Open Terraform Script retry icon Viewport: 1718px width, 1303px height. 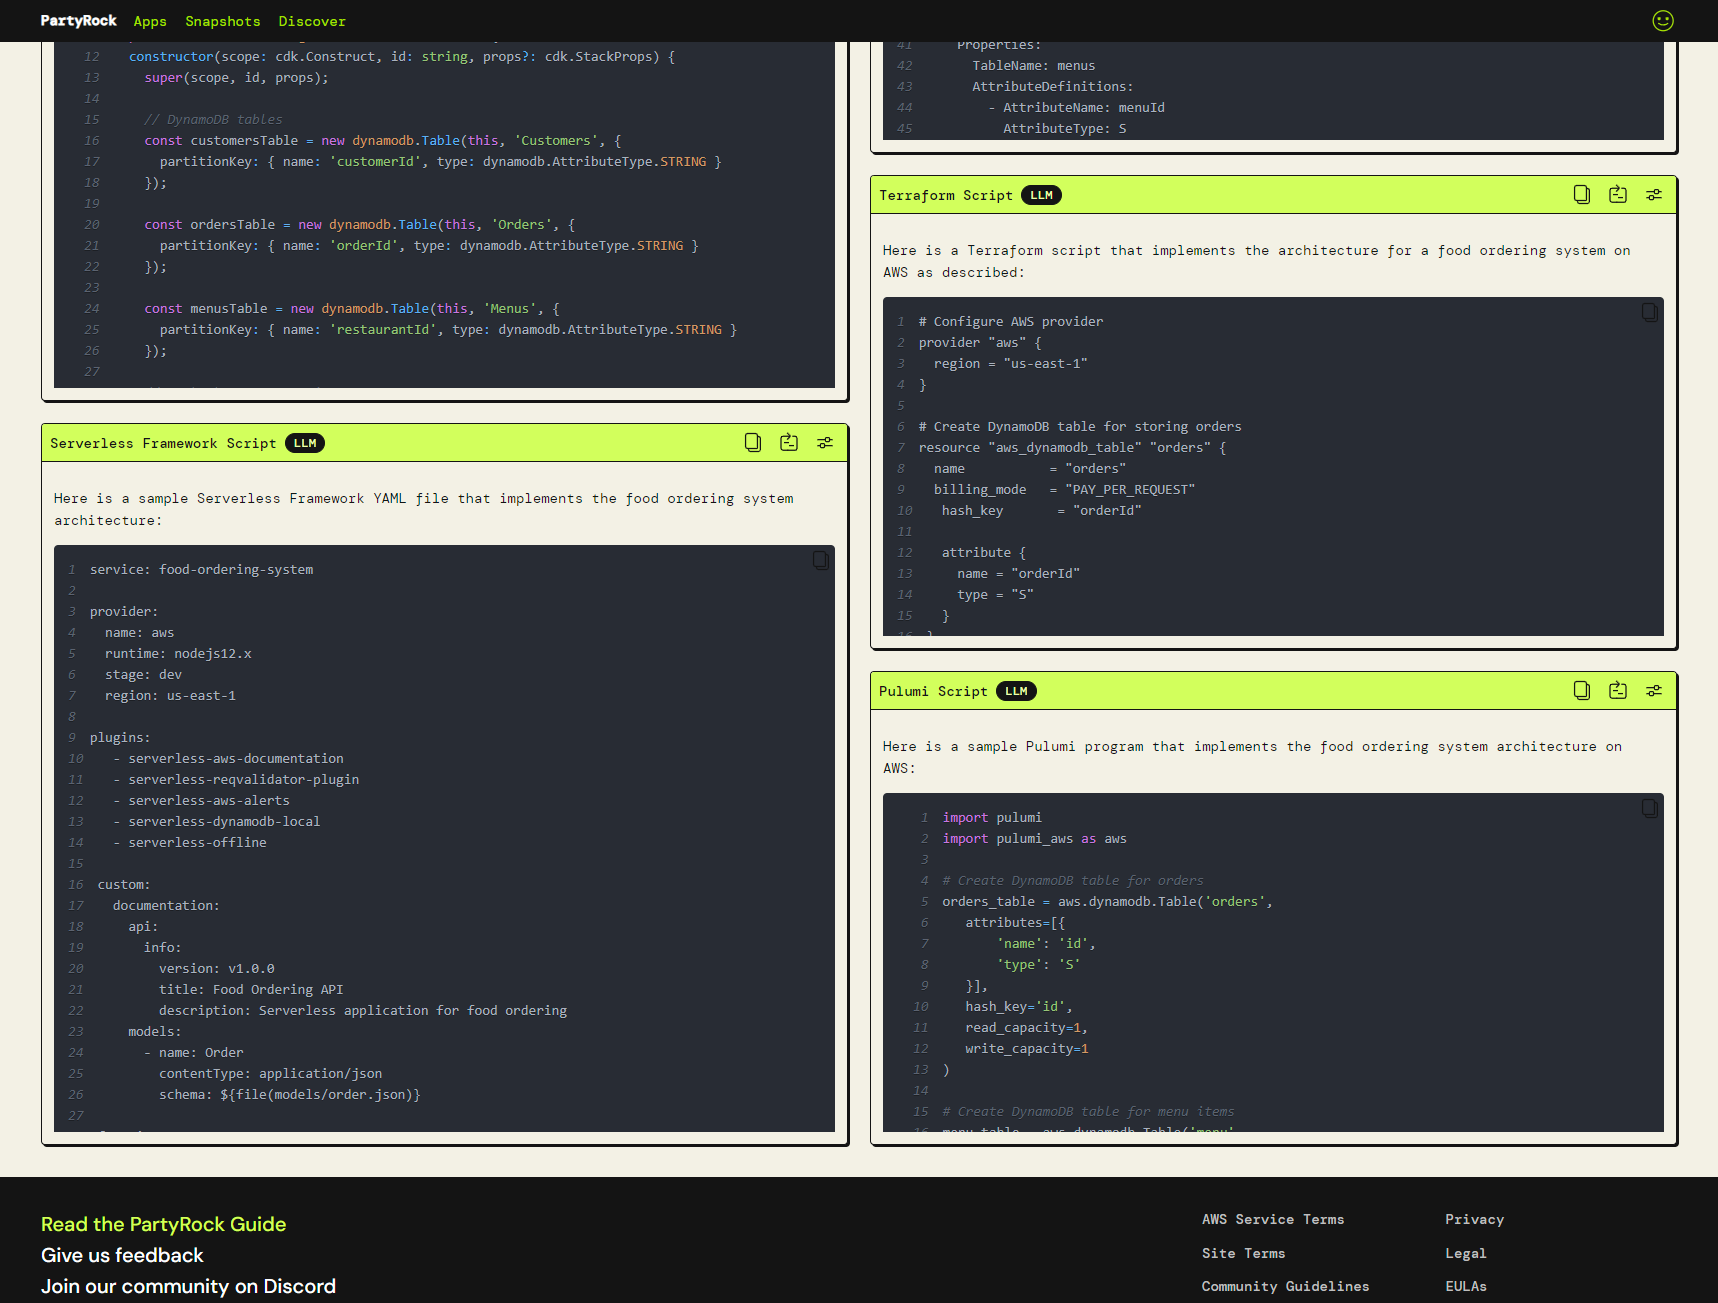pyautogui.click(x=1618, y=195)
